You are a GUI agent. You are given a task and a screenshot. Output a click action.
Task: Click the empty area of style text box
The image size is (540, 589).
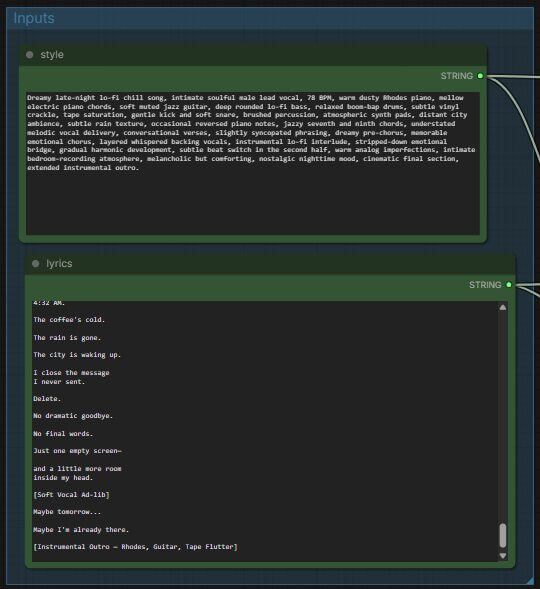pos(253,203)
